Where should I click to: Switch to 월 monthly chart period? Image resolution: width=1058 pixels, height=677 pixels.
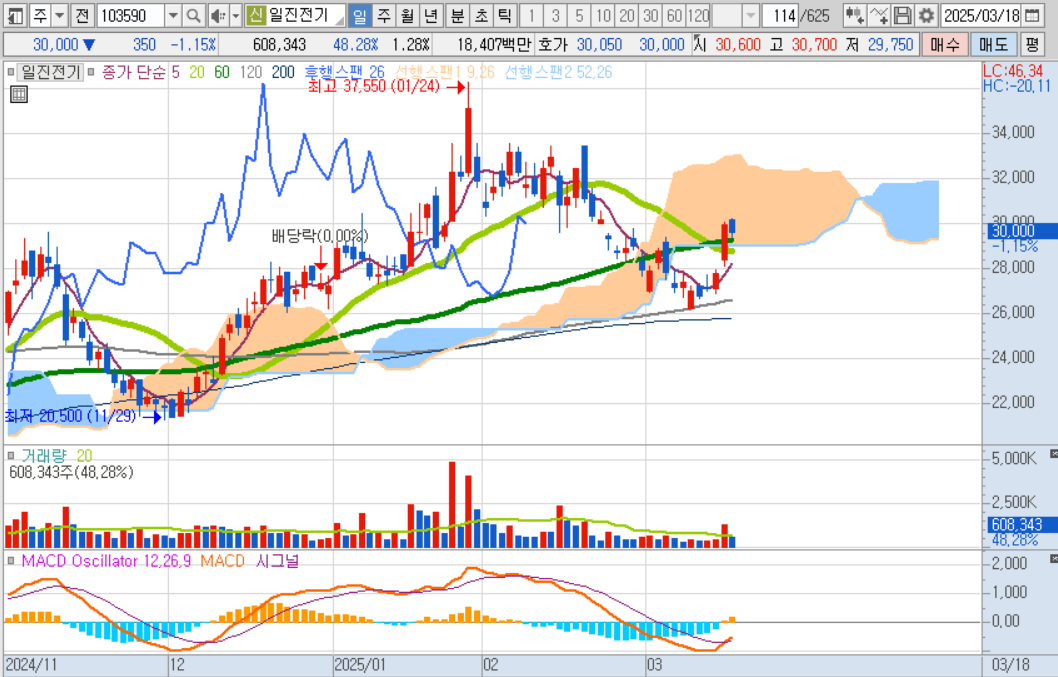pyautogui.click(x=407, y=15)
